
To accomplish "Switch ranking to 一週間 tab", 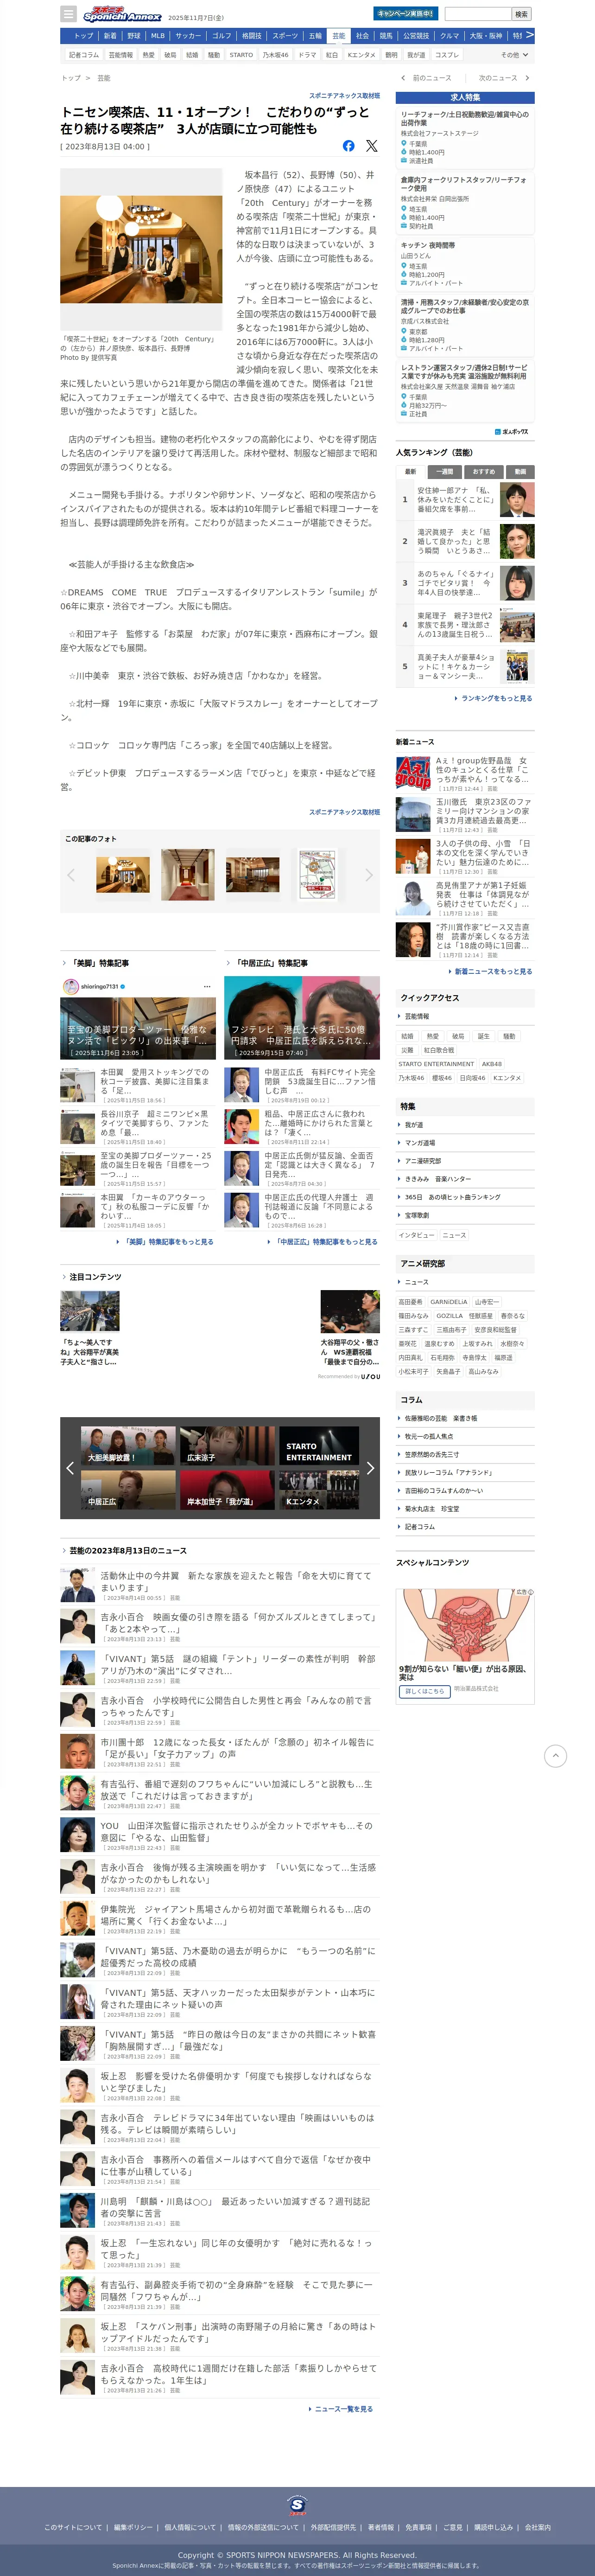I will (x=445, y=471).
